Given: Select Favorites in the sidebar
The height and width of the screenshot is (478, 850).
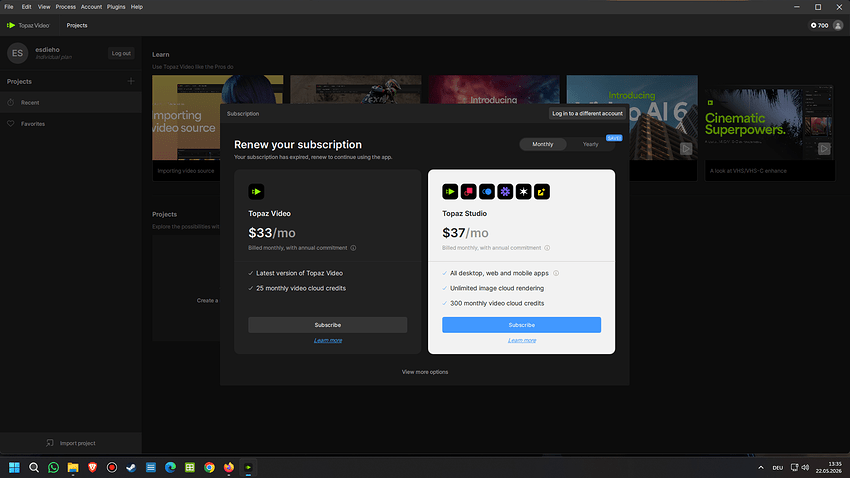Looking at the screenshot, I should click(x=70, y=124).
